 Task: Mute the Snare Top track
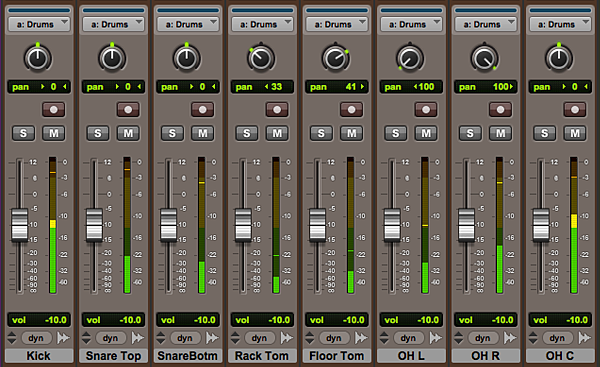pos(128,133)
